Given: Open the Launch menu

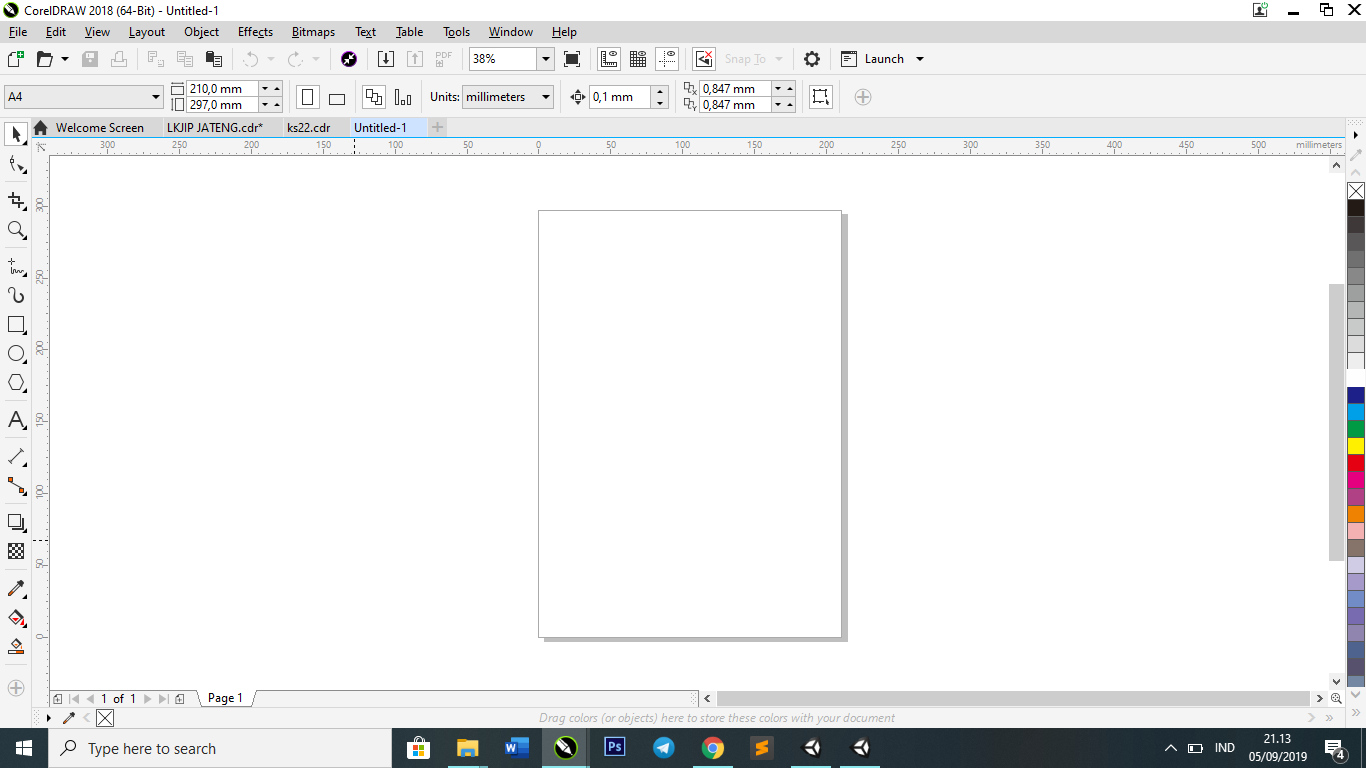Looking at the screenshot, I should 881,58.
